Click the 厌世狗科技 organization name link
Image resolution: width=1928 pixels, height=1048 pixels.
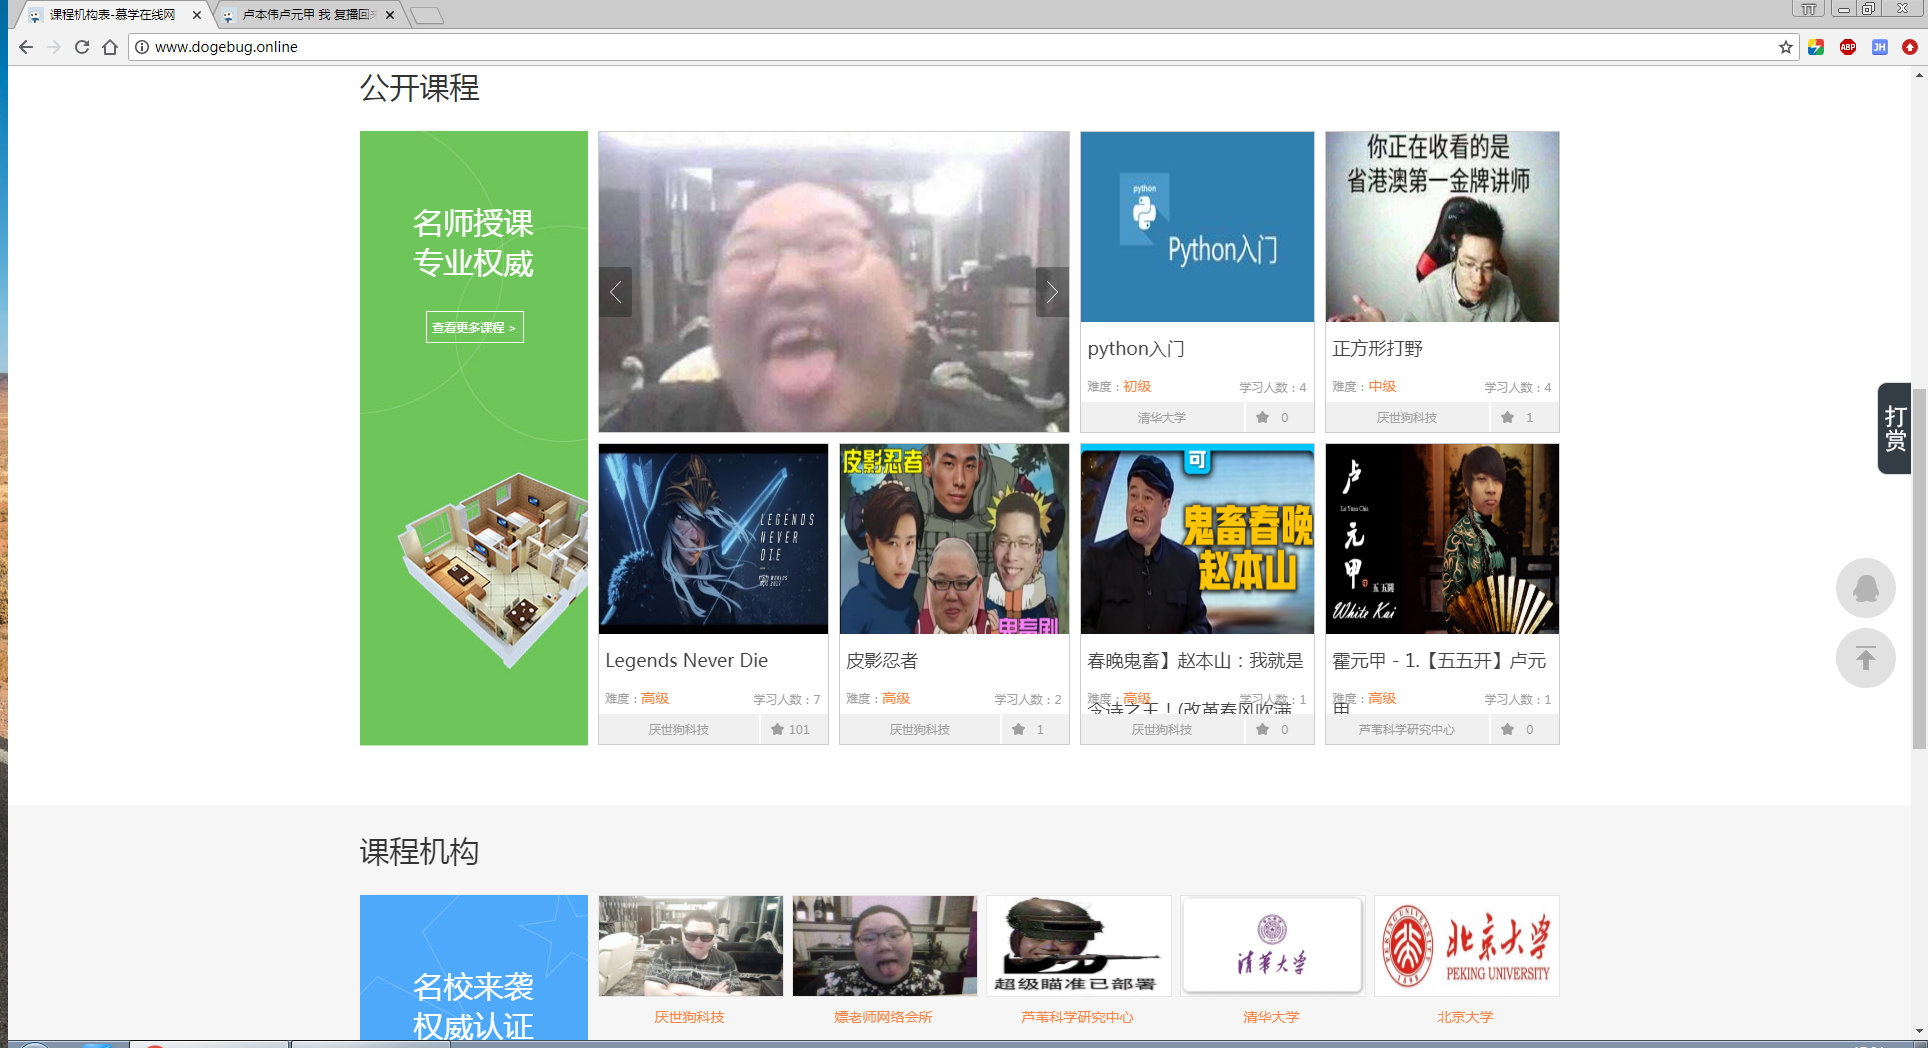coord(690,1017)
